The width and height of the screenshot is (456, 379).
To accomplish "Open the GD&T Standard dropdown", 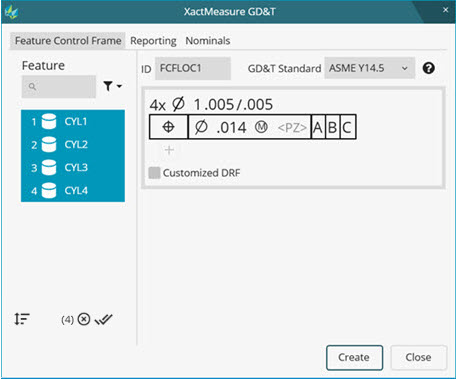I will click(x=369, y=68).
